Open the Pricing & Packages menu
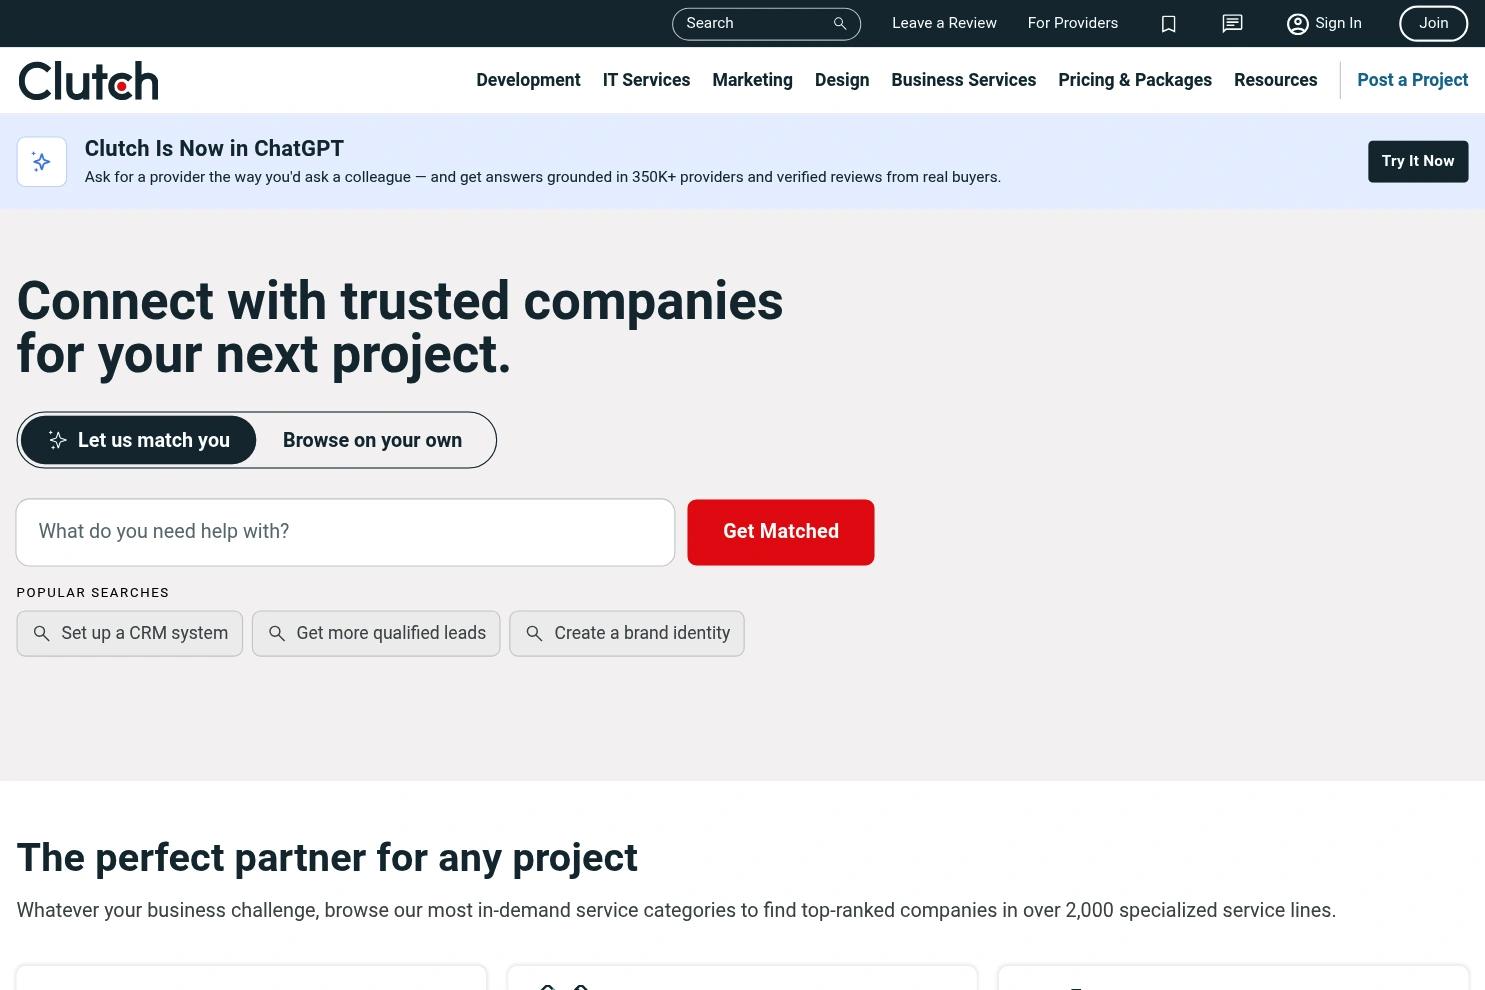Image resolution: width=1485 pixels, height=990 pixels. pos(1134,80)
